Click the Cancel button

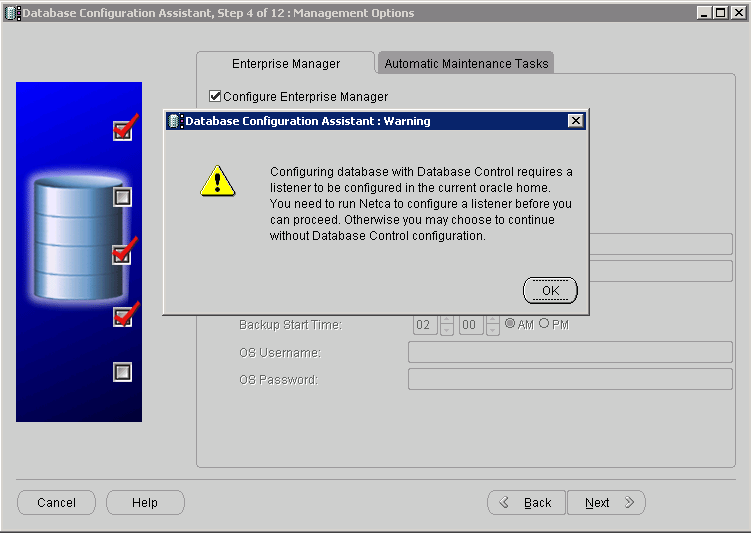tap(57, 502)
